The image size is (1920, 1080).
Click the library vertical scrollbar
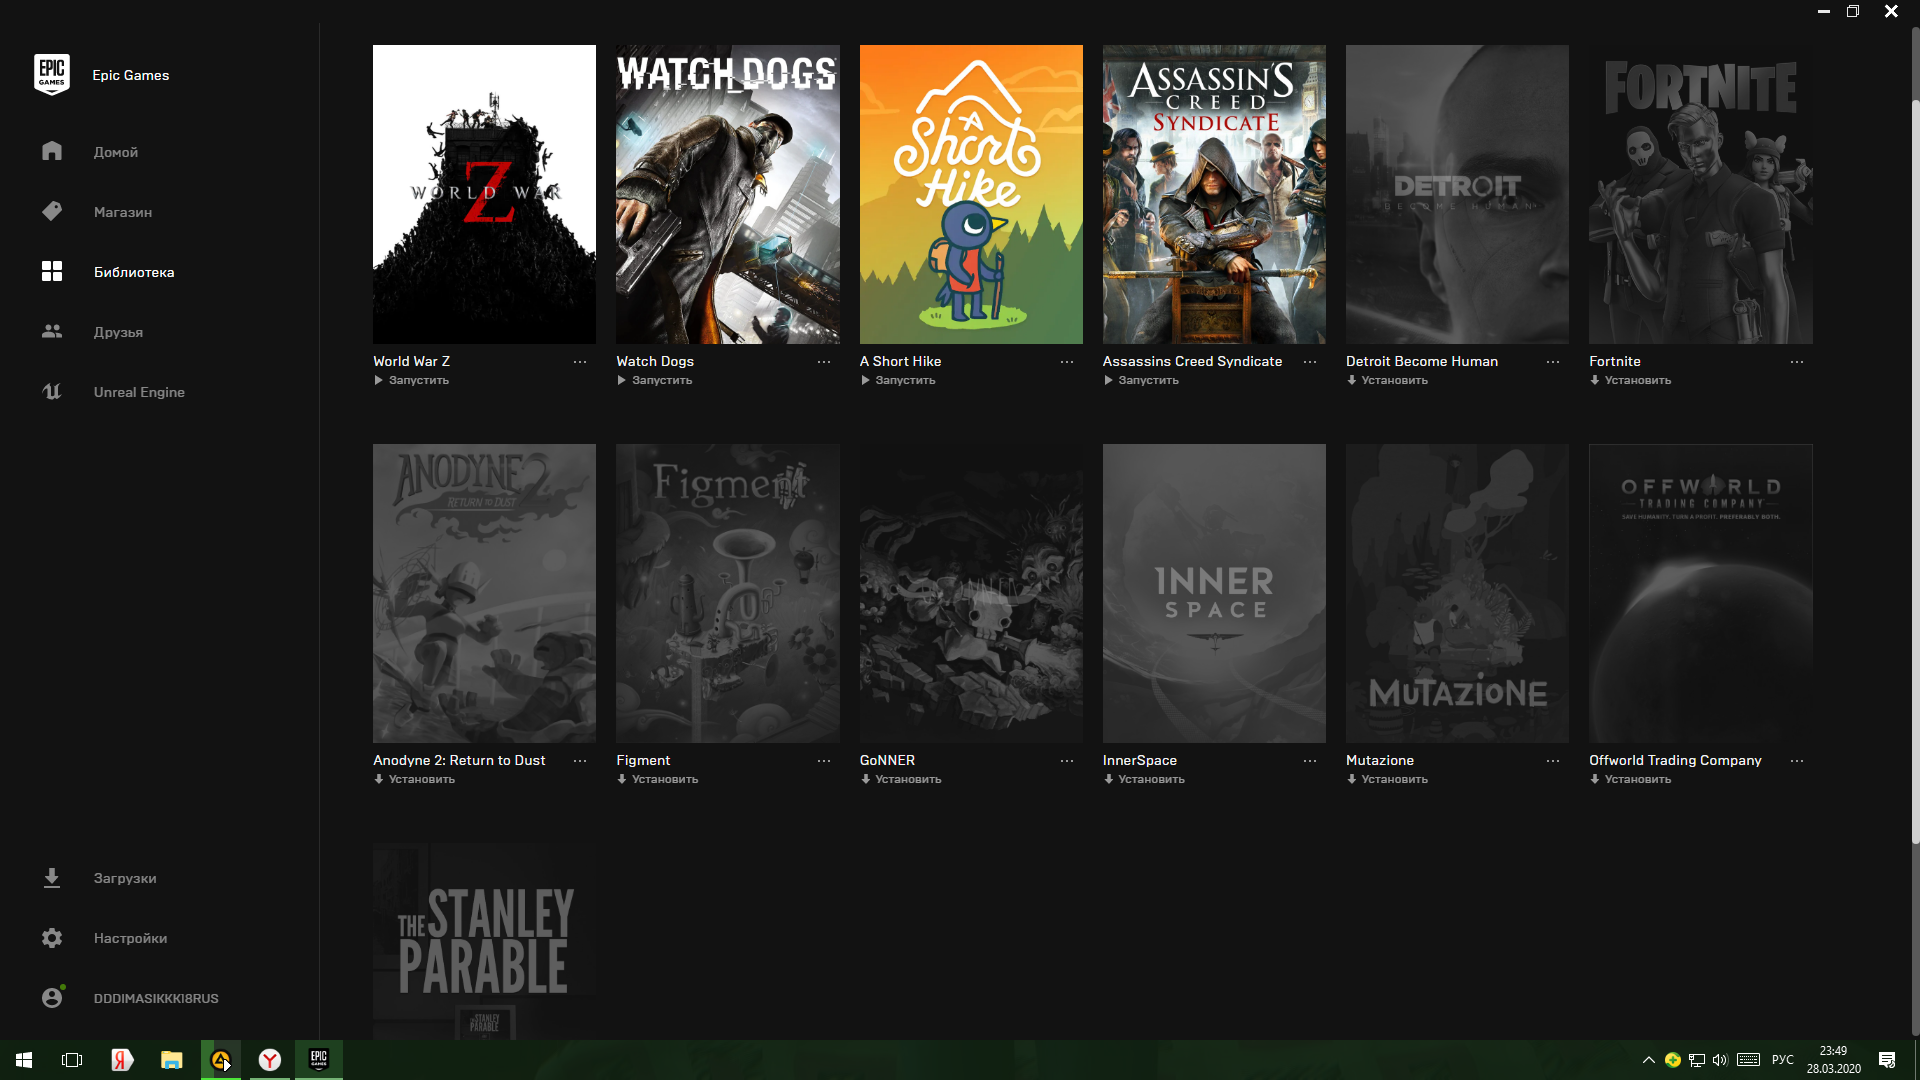(1915, 472)
